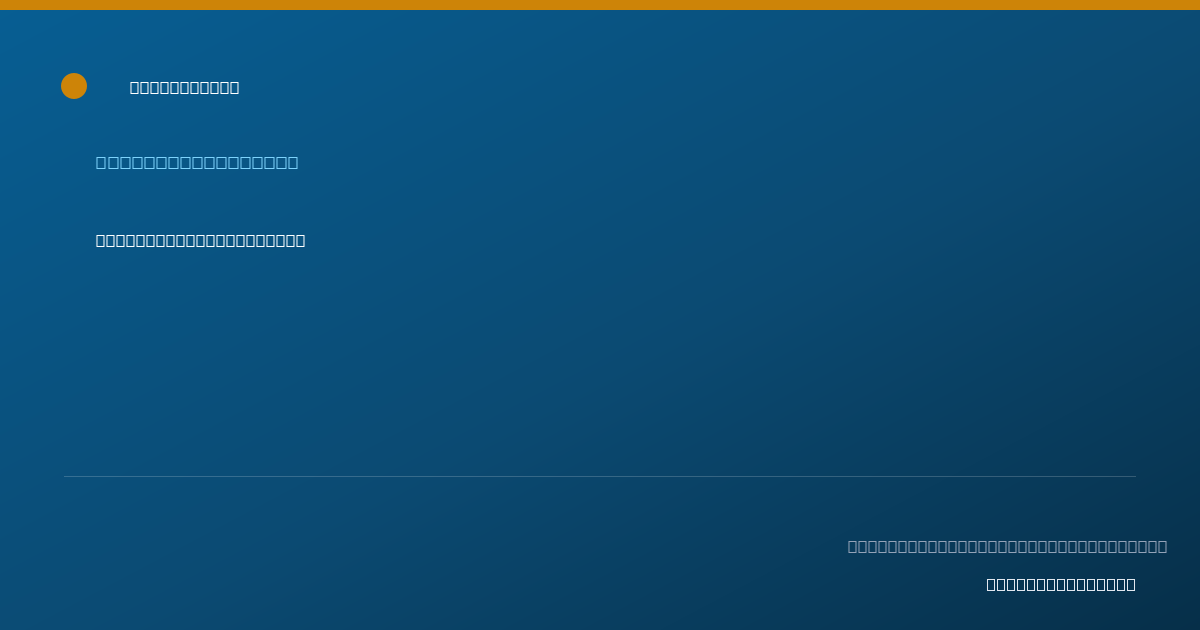The image size is (1200, 630).
Task: Click the end of the gray caption line
Action: click(1162, 546)
